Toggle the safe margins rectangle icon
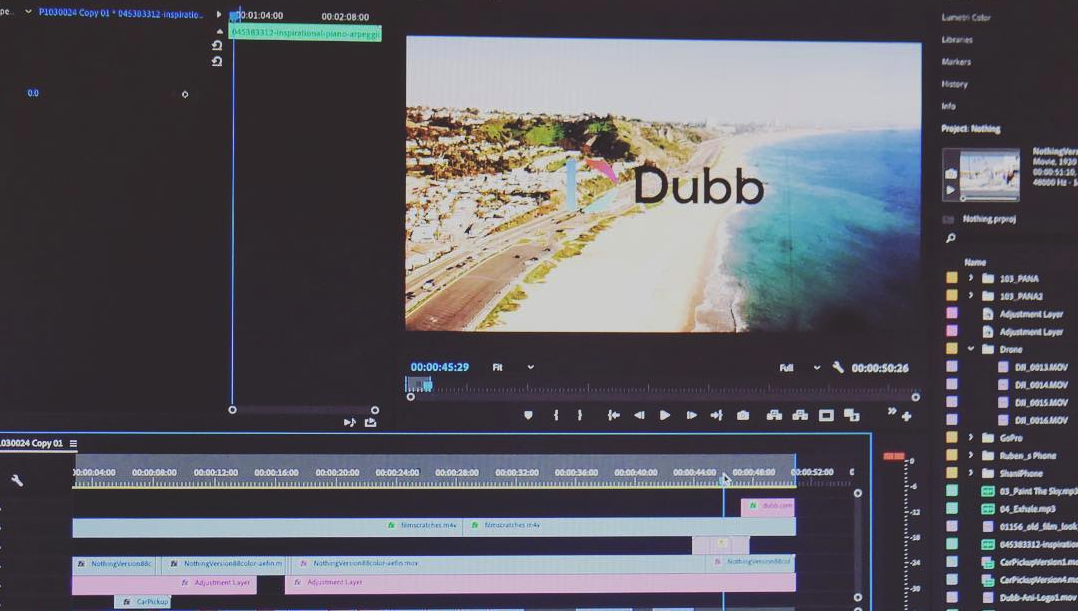1078x611 pixels. [826, 415]
